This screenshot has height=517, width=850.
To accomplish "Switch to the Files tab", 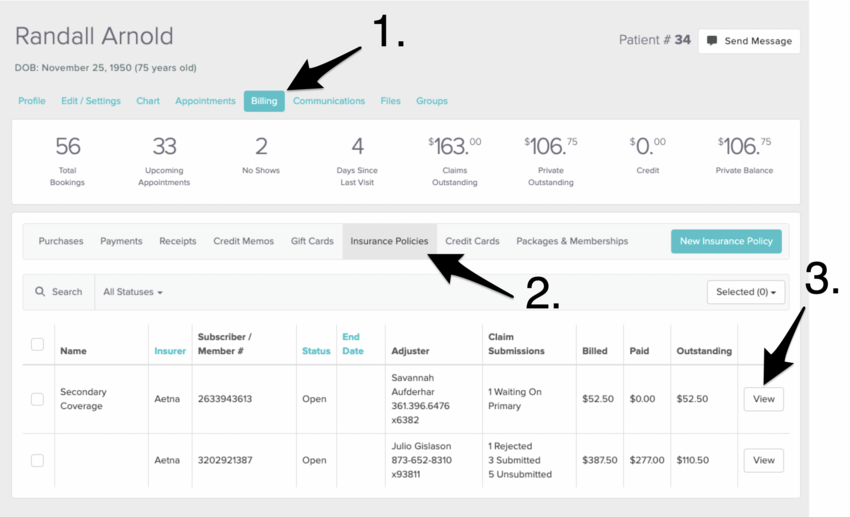I will pos(390,101).
